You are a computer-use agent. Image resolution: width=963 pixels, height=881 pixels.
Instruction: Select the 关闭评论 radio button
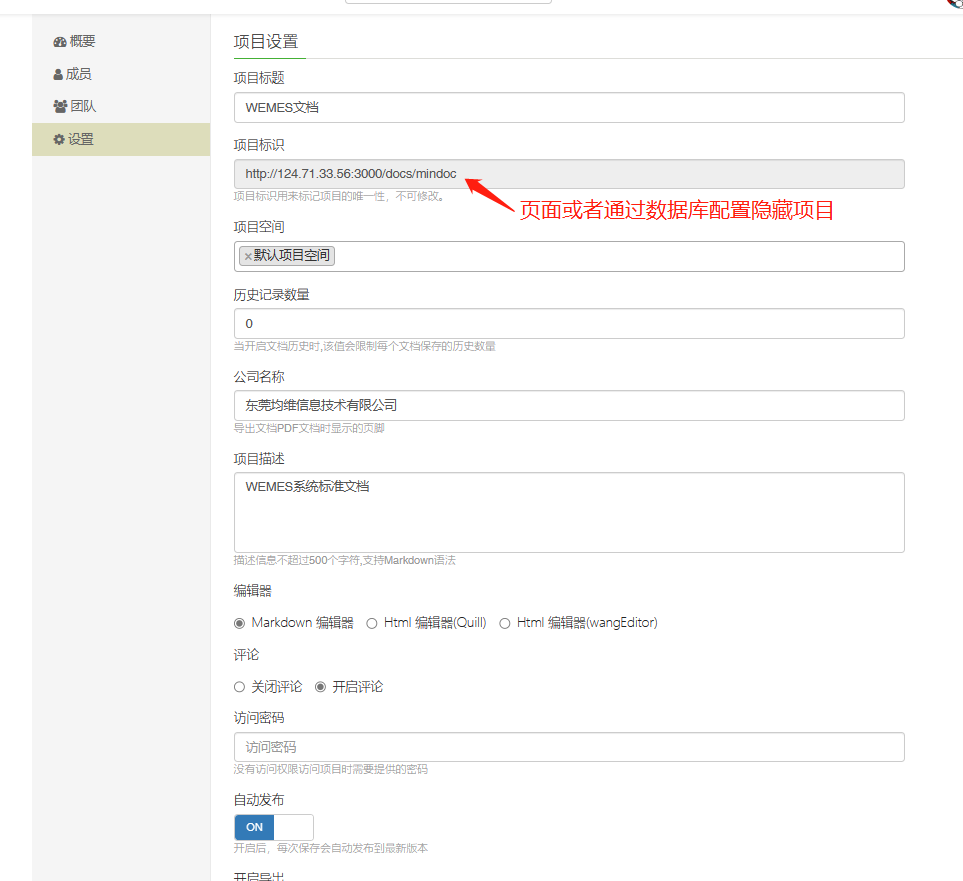point(239,687)
